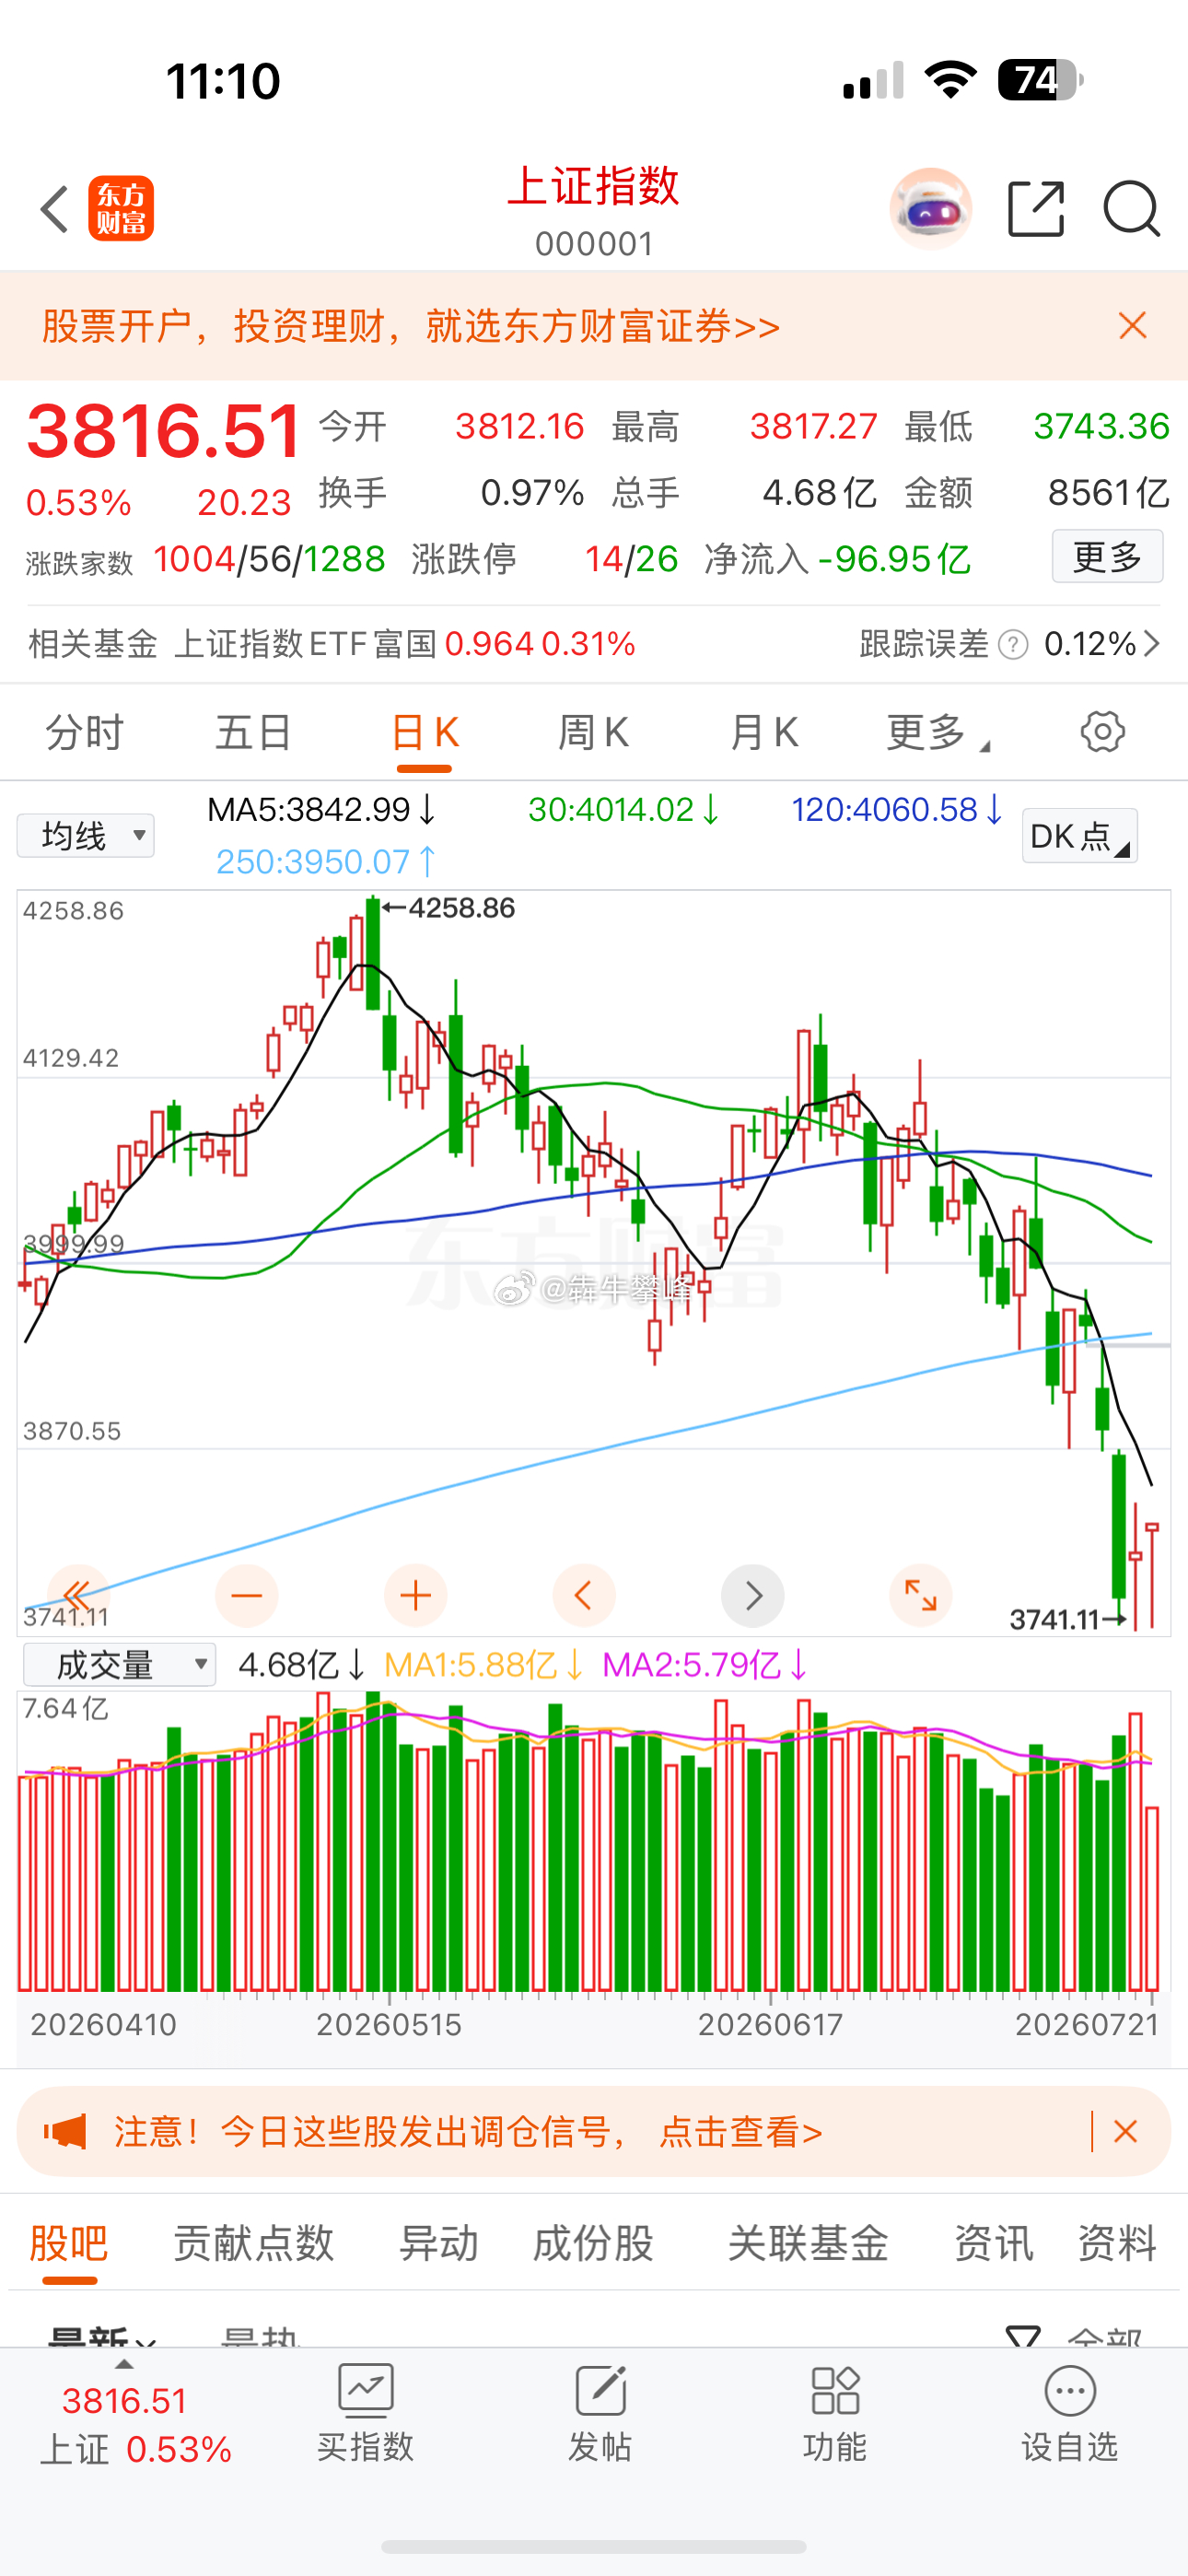This screenshot has width=1188, height=2576.
Task: Open the search magnifier icon
Action: [x=1132, y=209]
